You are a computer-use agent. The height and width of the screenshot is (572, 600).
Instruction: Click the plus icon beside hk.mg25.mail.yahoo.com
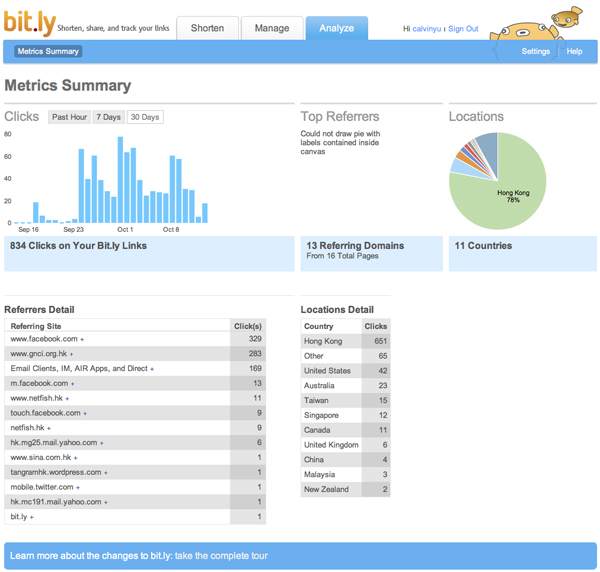[101, 442]
